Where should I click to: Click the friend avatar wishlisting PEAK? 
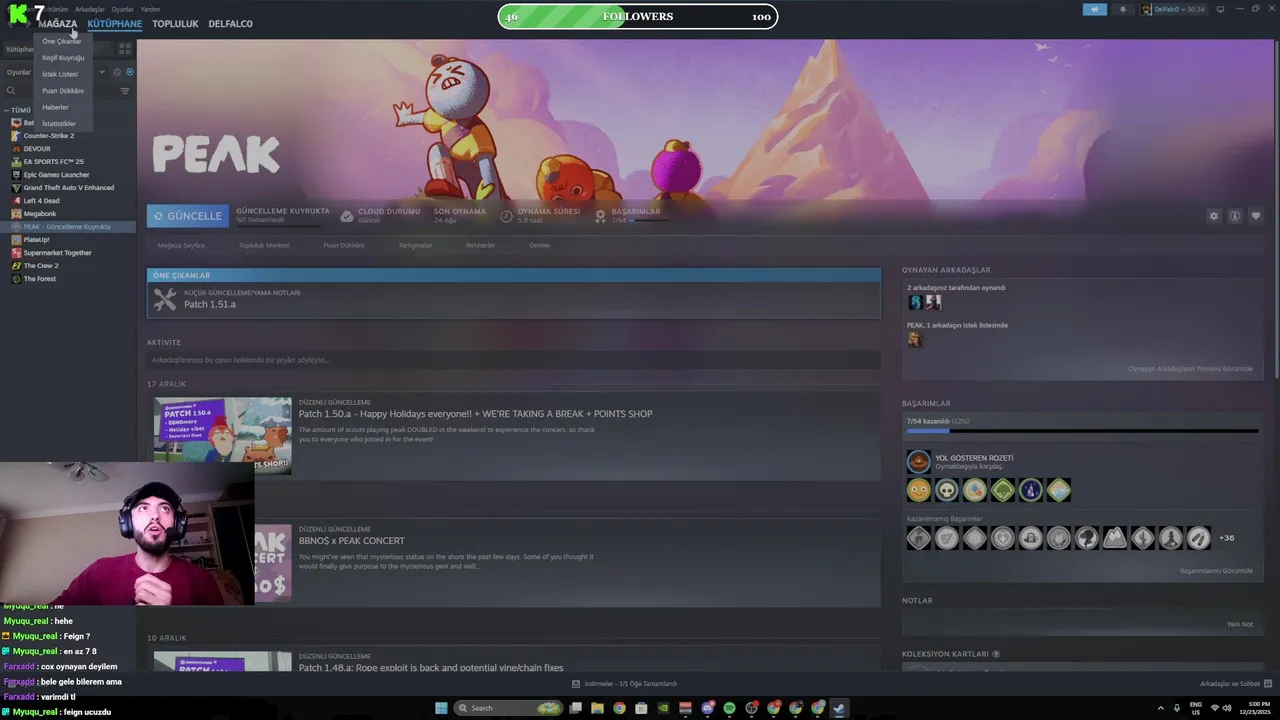tap(914, 339)
